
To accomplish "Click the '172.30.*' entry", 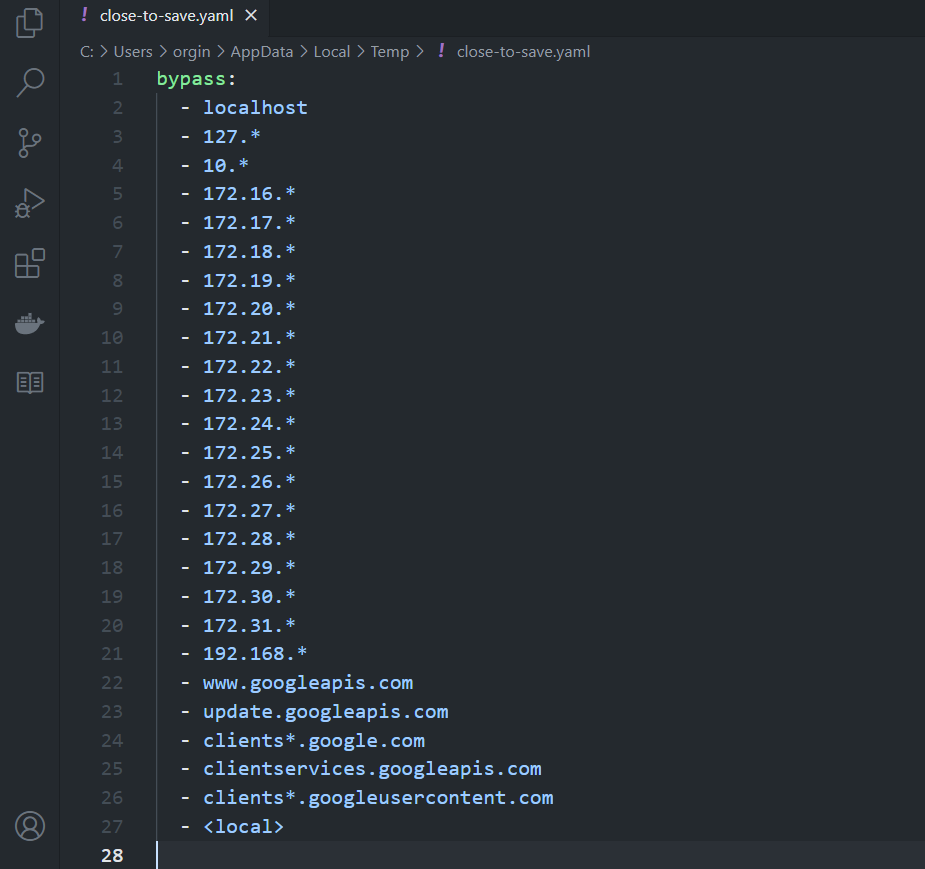I will (249, 597).
